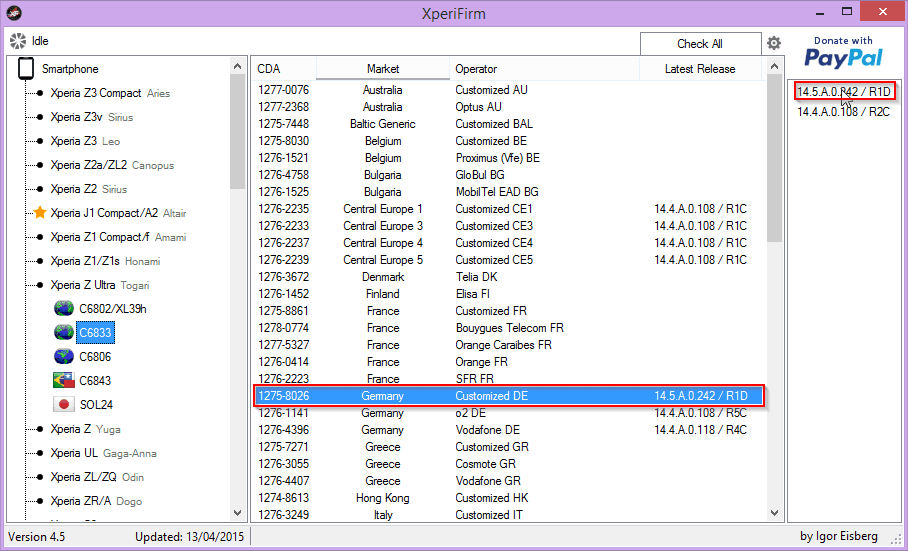The width and height of the screenshot is (908, 551).
Task: Select Xperia UL Gaga-Anna
Action: (103, 453)
